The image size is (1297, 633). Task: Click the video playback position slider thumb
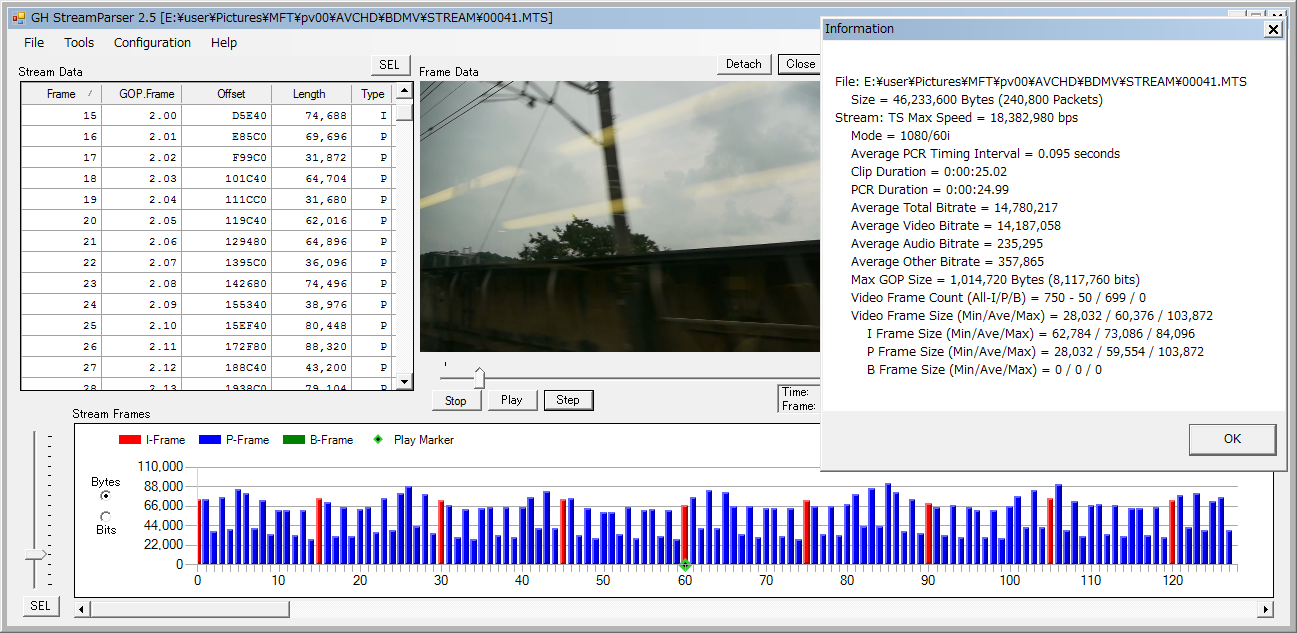[x=479, y=378]
